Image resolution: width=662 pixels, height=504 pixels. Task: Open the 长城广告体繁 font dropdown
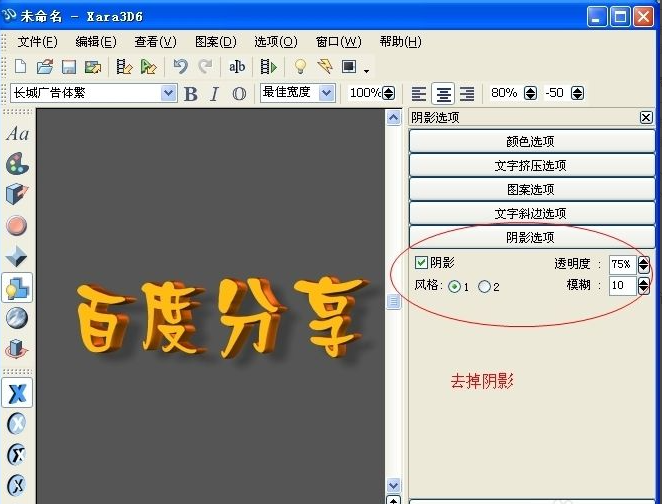(168, 93)
